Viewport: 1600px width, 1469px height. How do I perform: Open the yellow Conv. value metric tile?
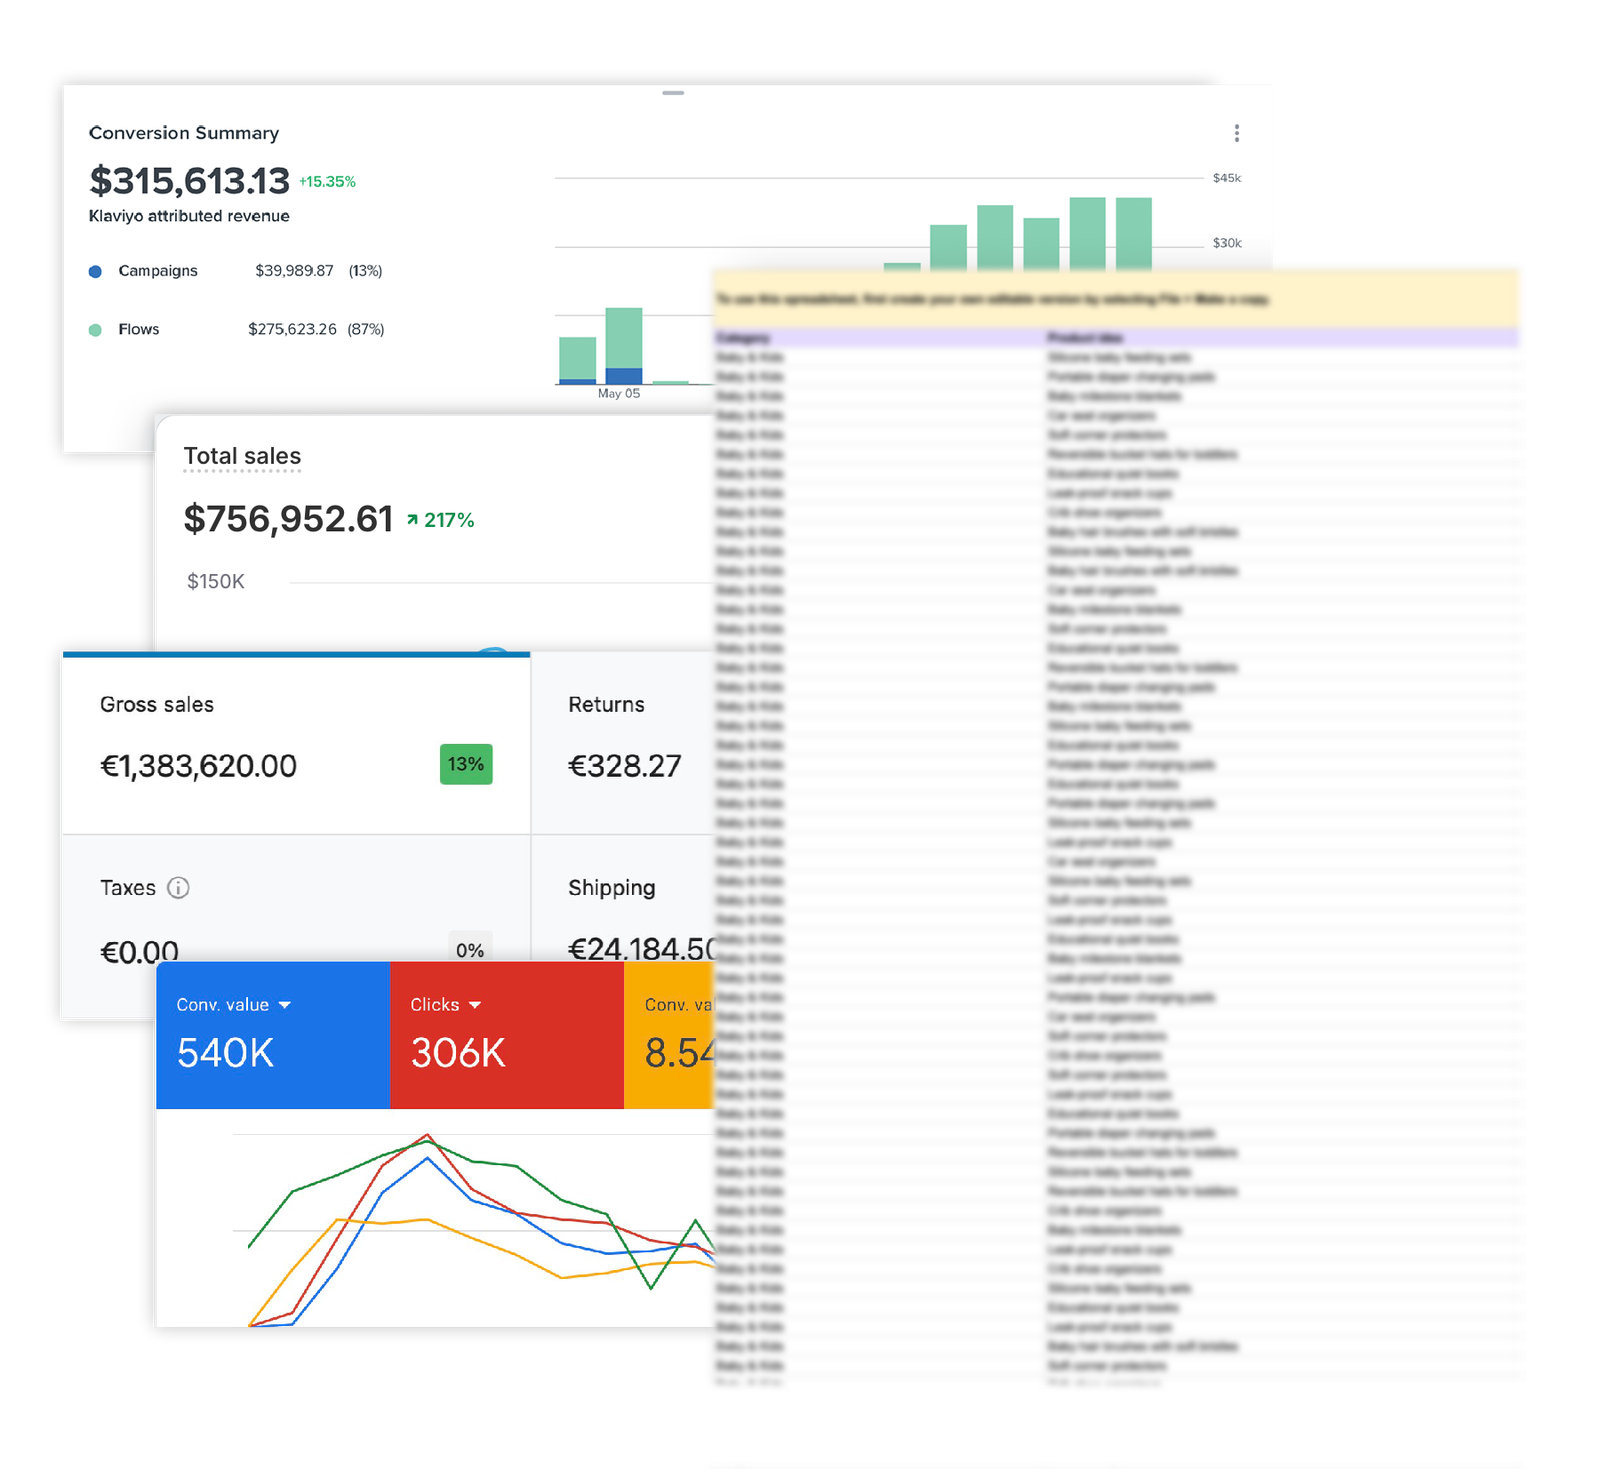[668, 1035]
